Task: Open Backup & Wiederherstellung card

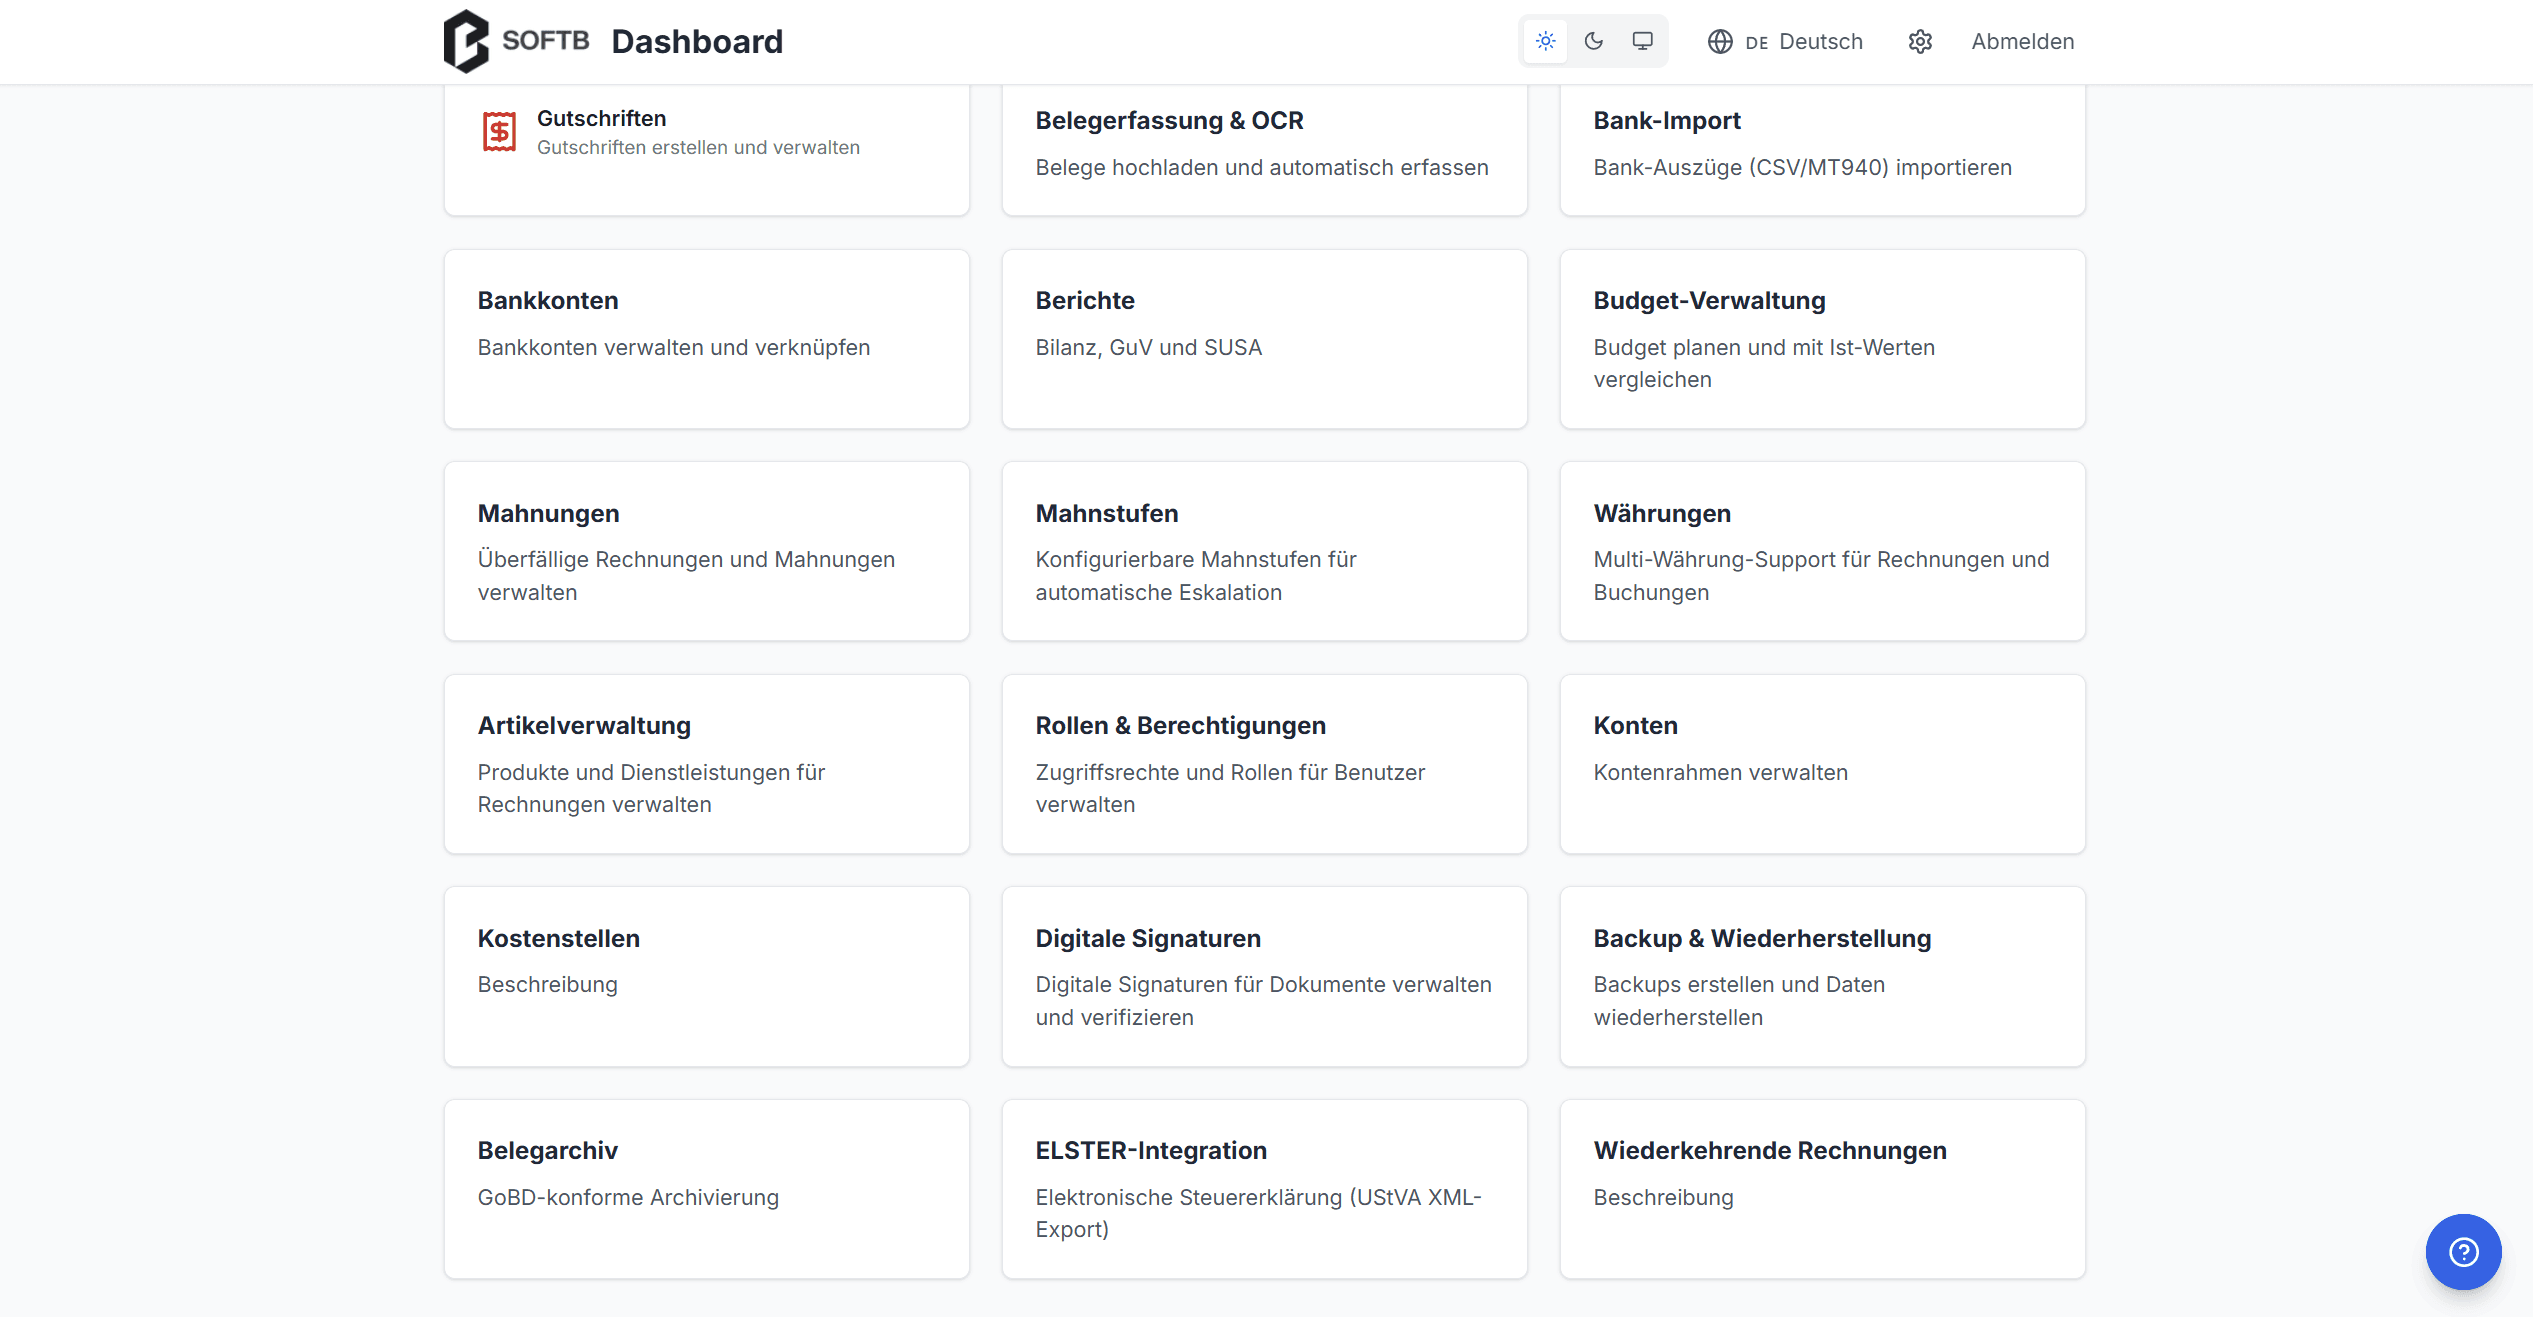Action: (1821, 975)
